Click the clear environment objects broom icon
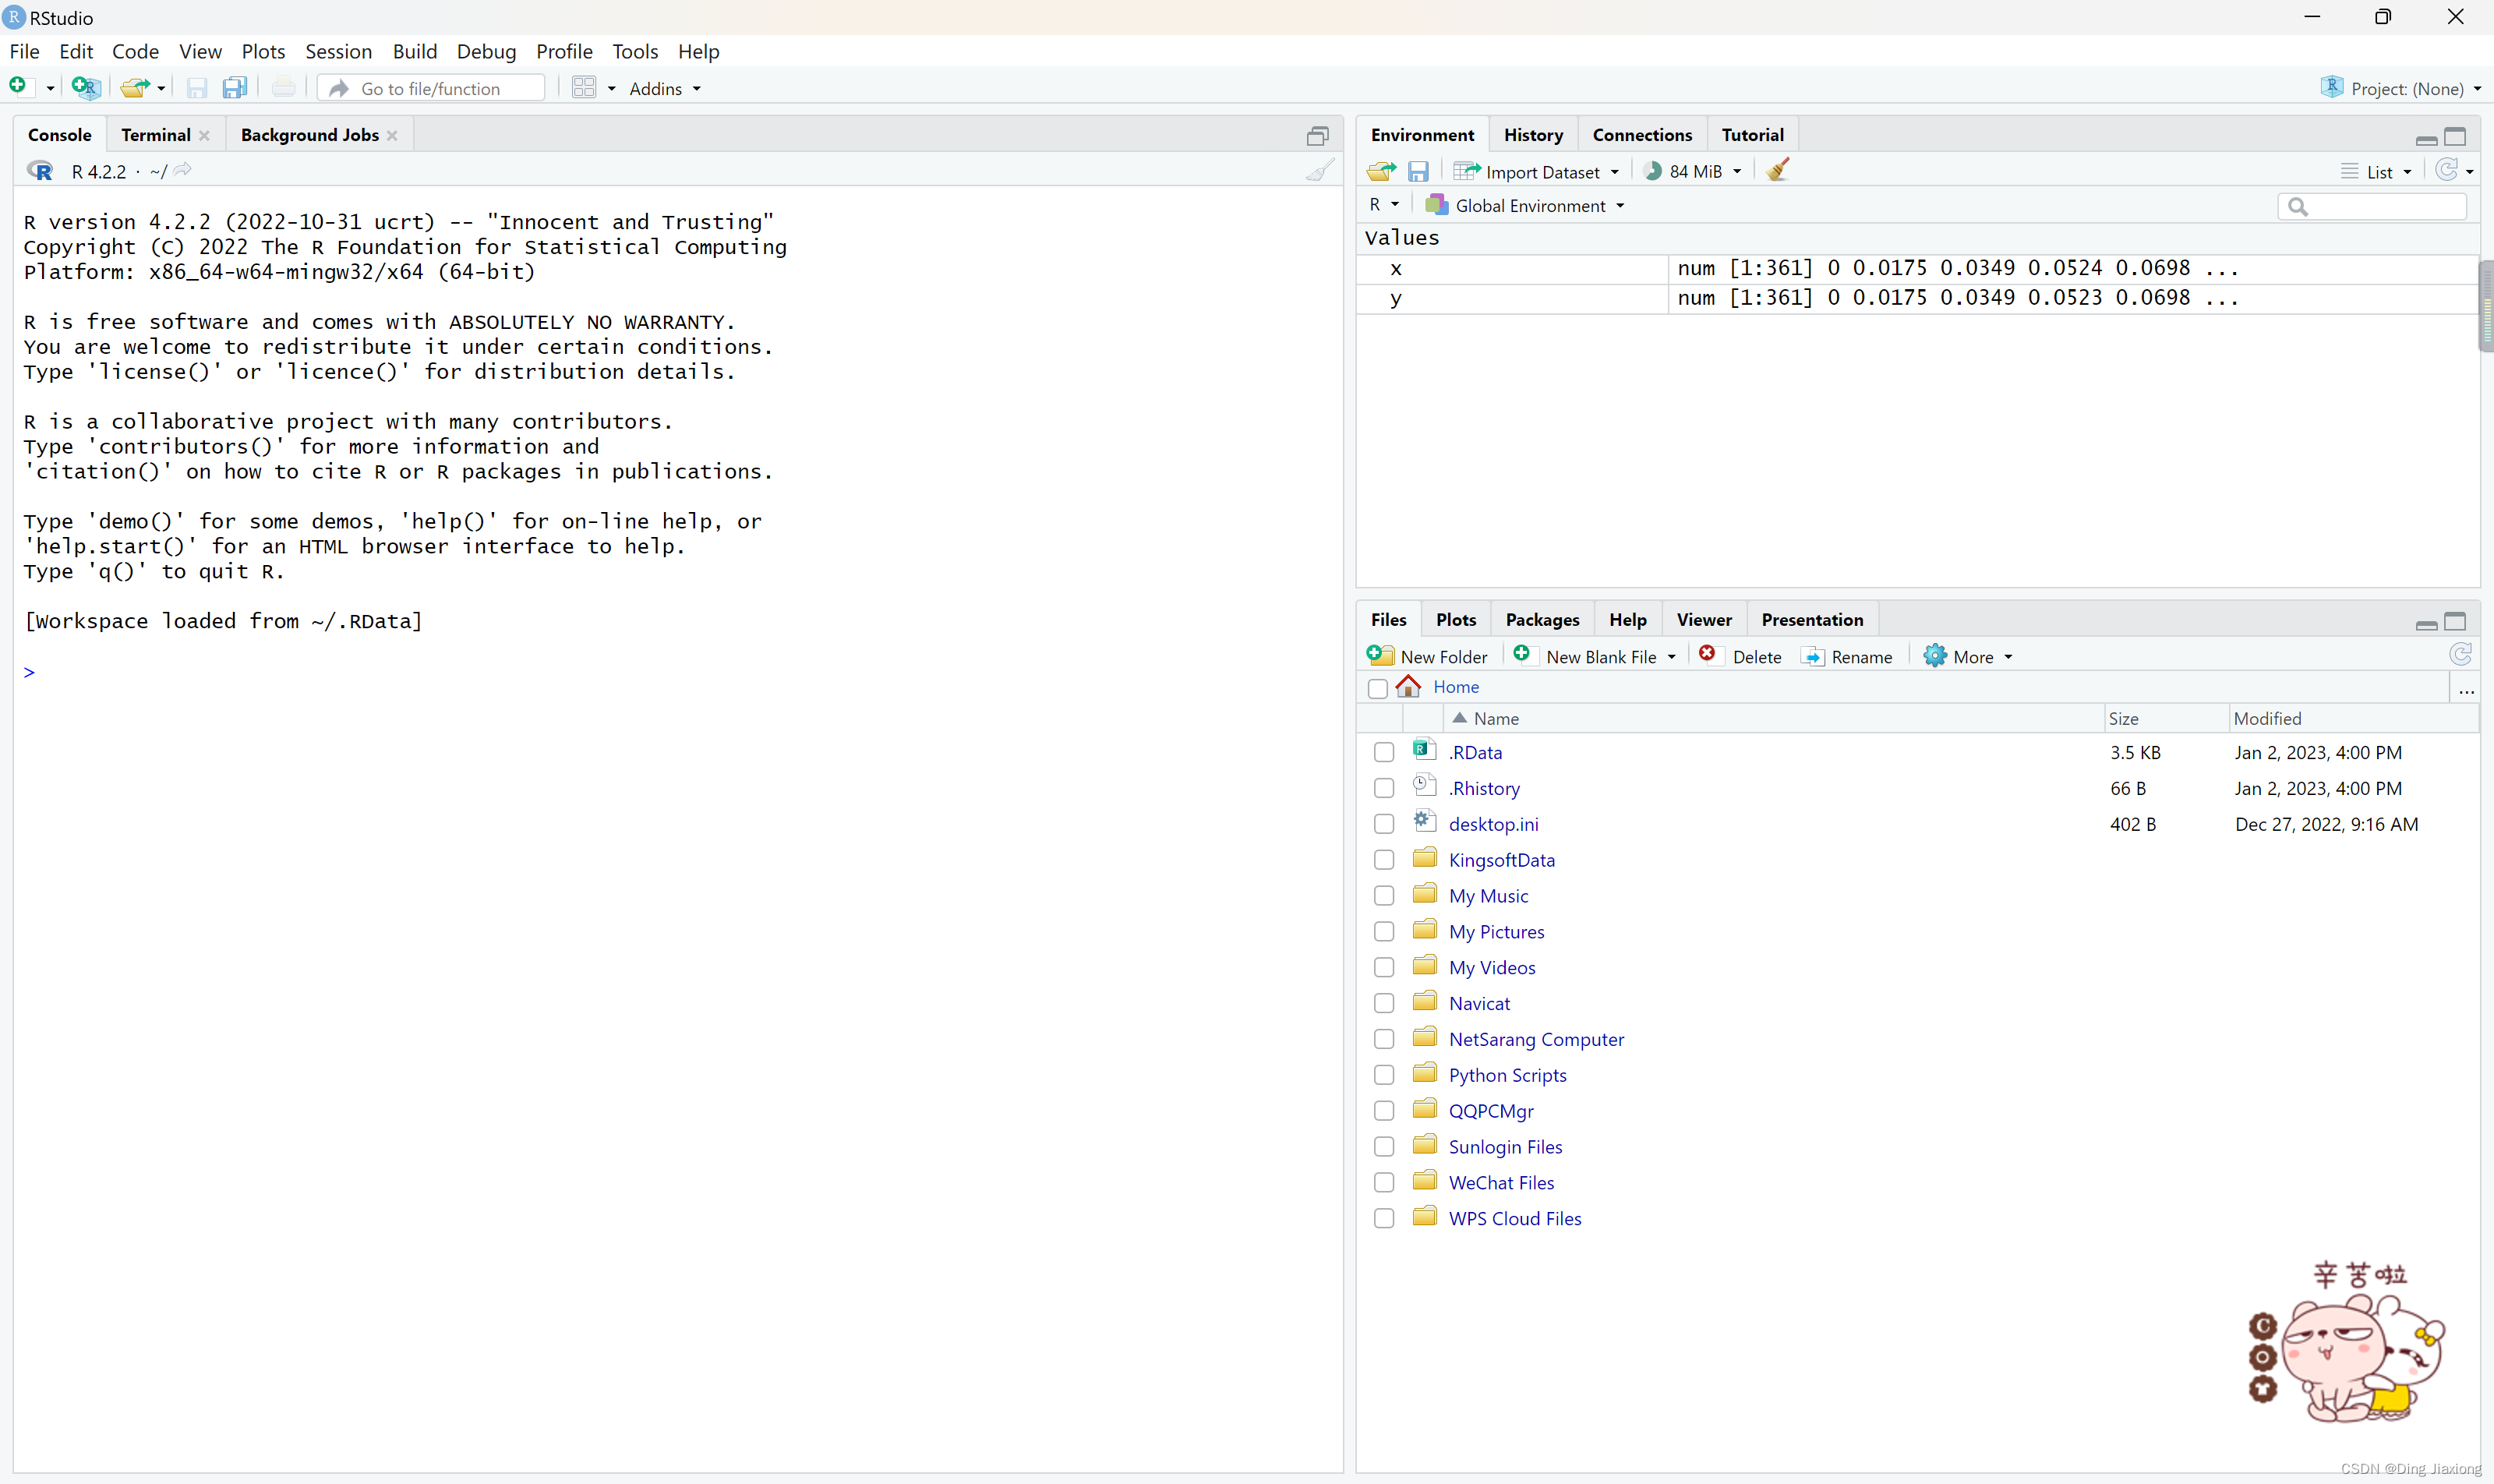 pos(1777,171)
